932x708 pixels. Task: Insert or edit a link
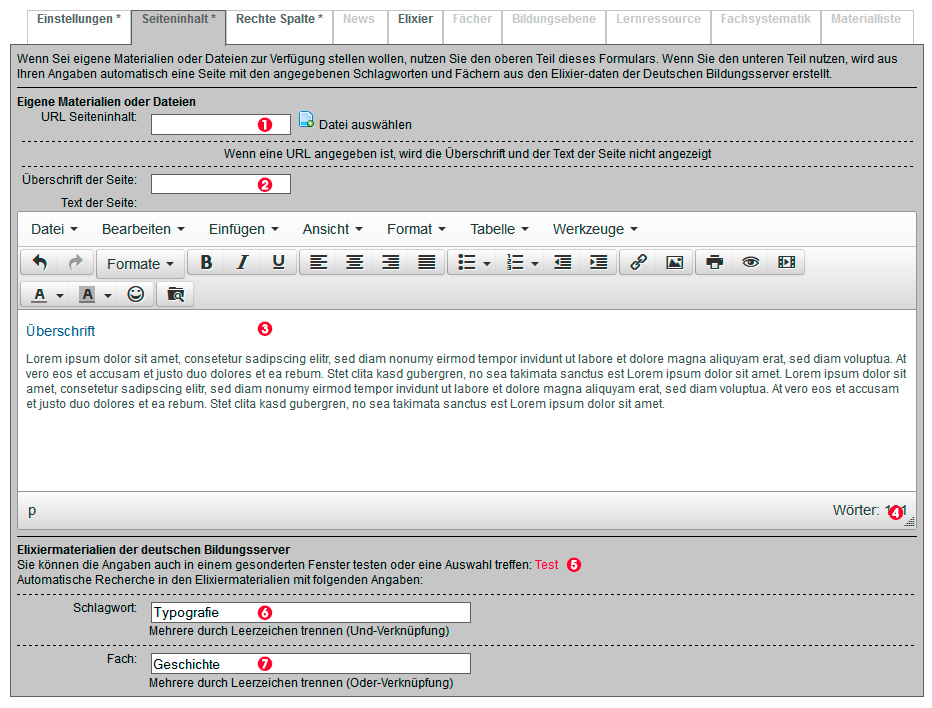coord(638,262)
